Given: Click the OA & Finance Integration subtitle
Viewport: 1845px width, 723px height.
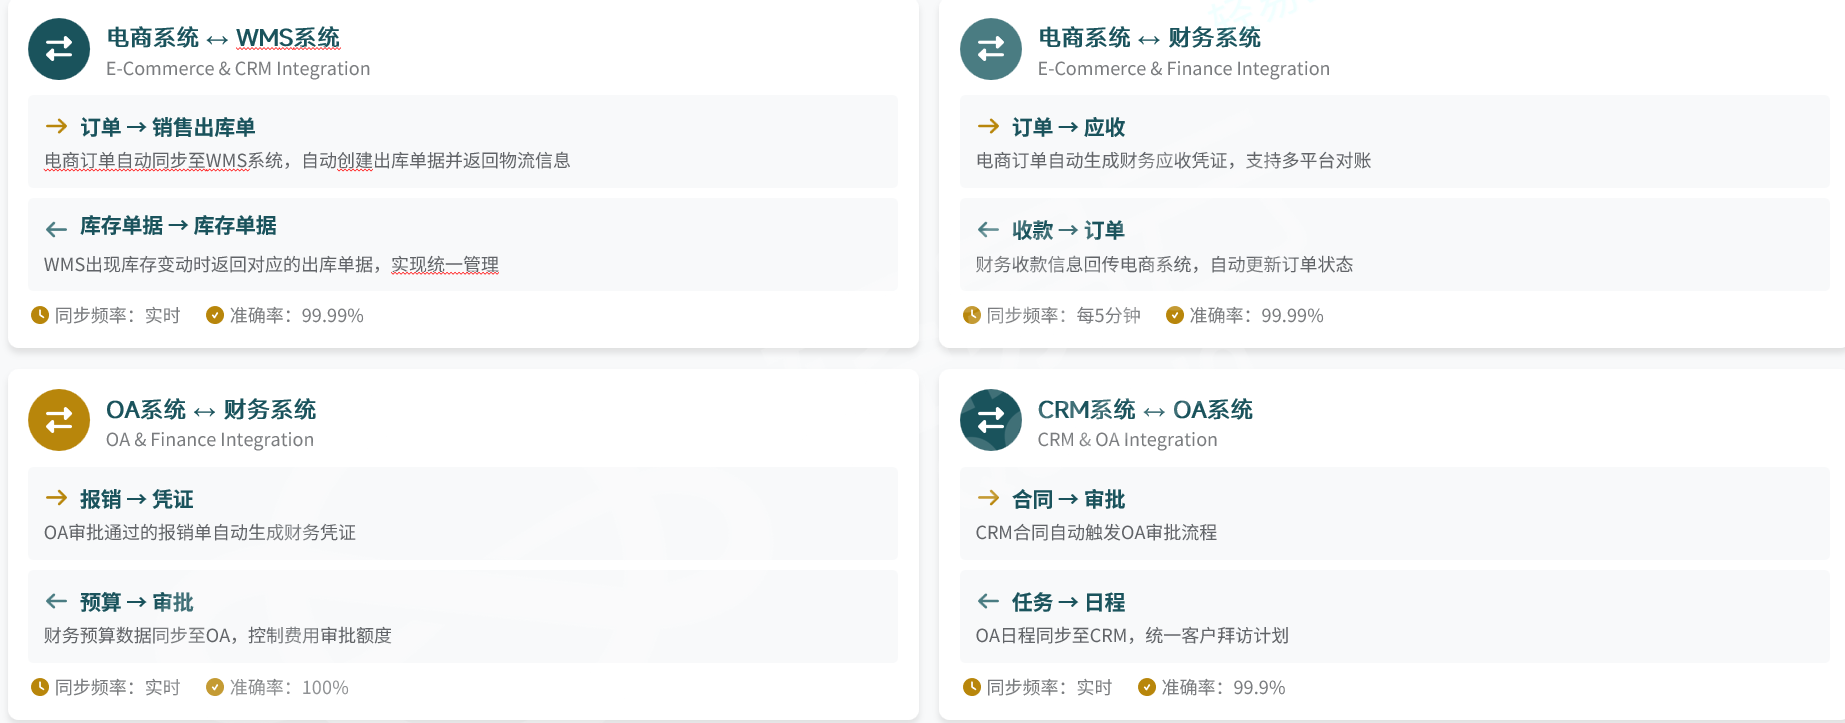Looking at the screenshot, I should (x=210, y=440).
